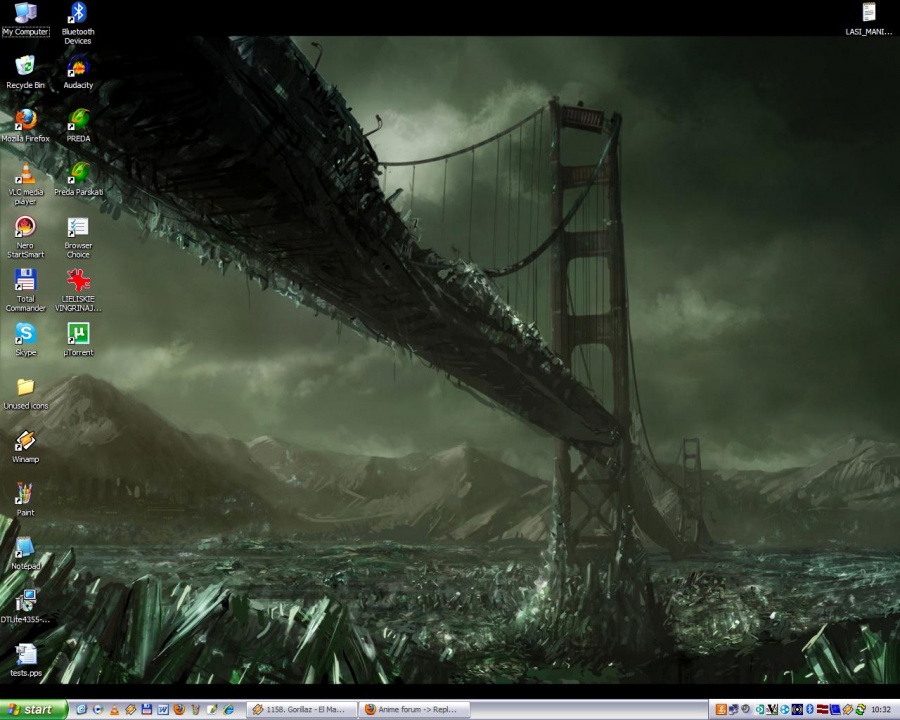Select the Mozilla Firefox desktop shortcut

pos(25,126)
